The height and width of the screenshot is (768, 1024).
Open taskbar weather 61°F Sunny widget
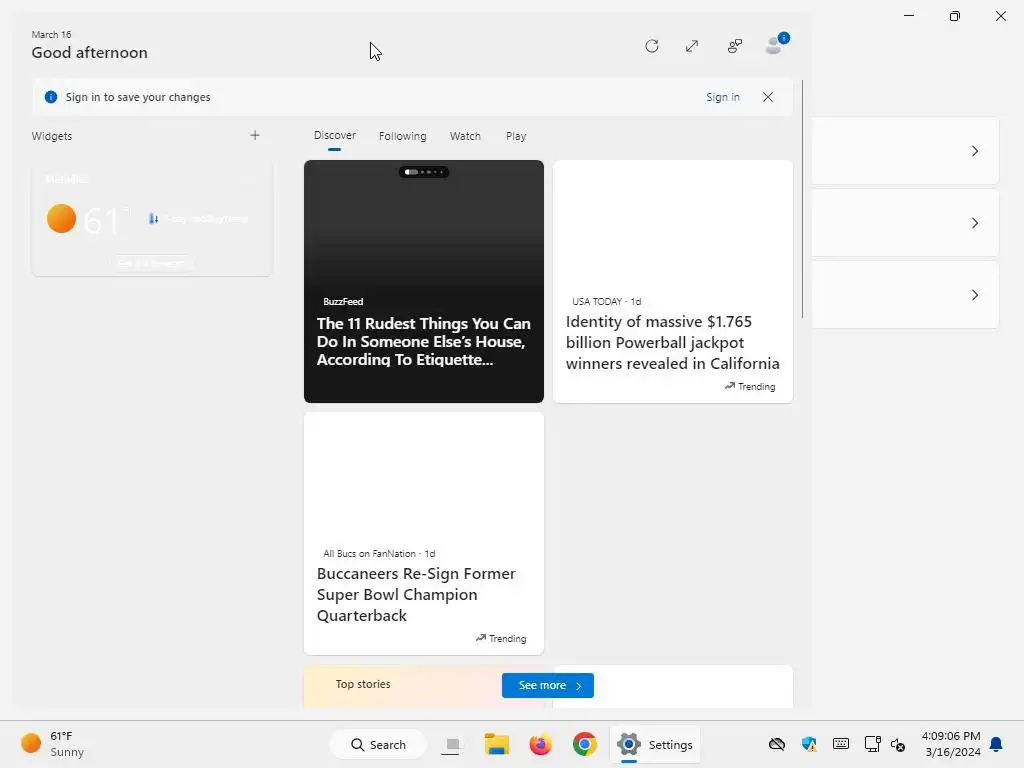click(x=52, y=744)
